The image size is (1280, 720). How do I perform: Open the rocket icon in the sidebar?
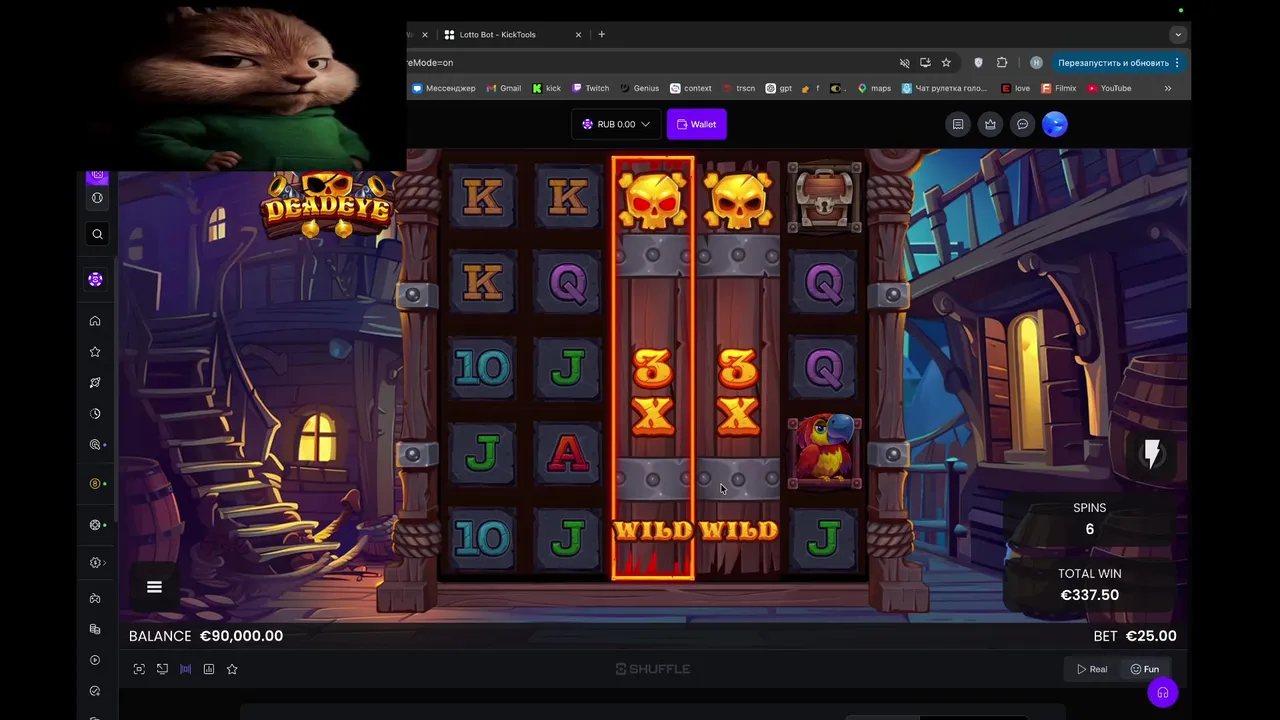(x=95, y=383)
